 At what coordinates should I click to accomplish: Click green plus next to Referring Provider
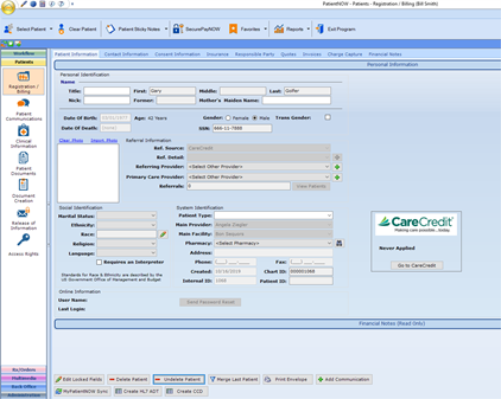(337, 167)
